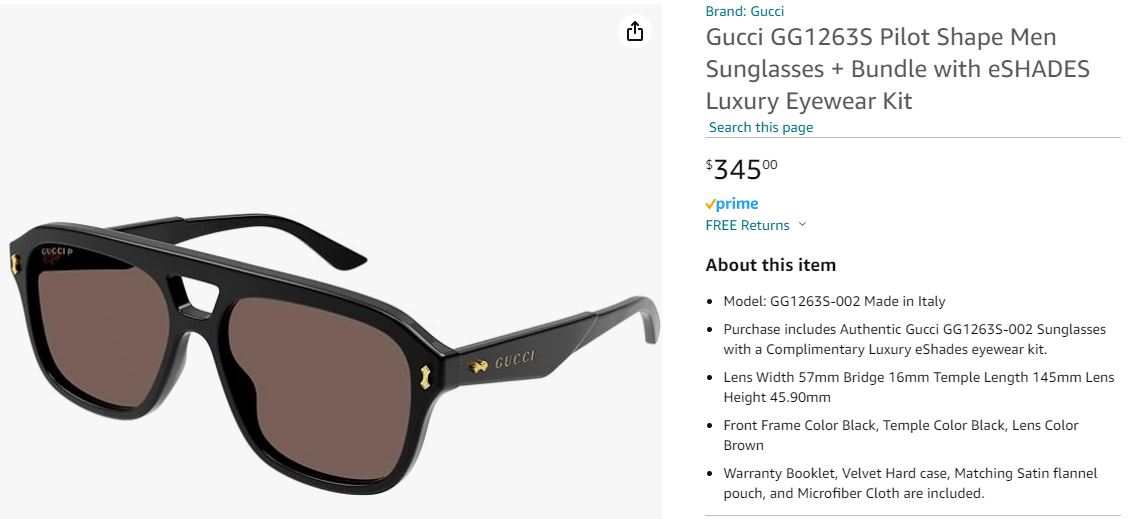The image size is (1143, 519).
Task: Click the gold stud on the frame front
Action: (x=425, y=377)
